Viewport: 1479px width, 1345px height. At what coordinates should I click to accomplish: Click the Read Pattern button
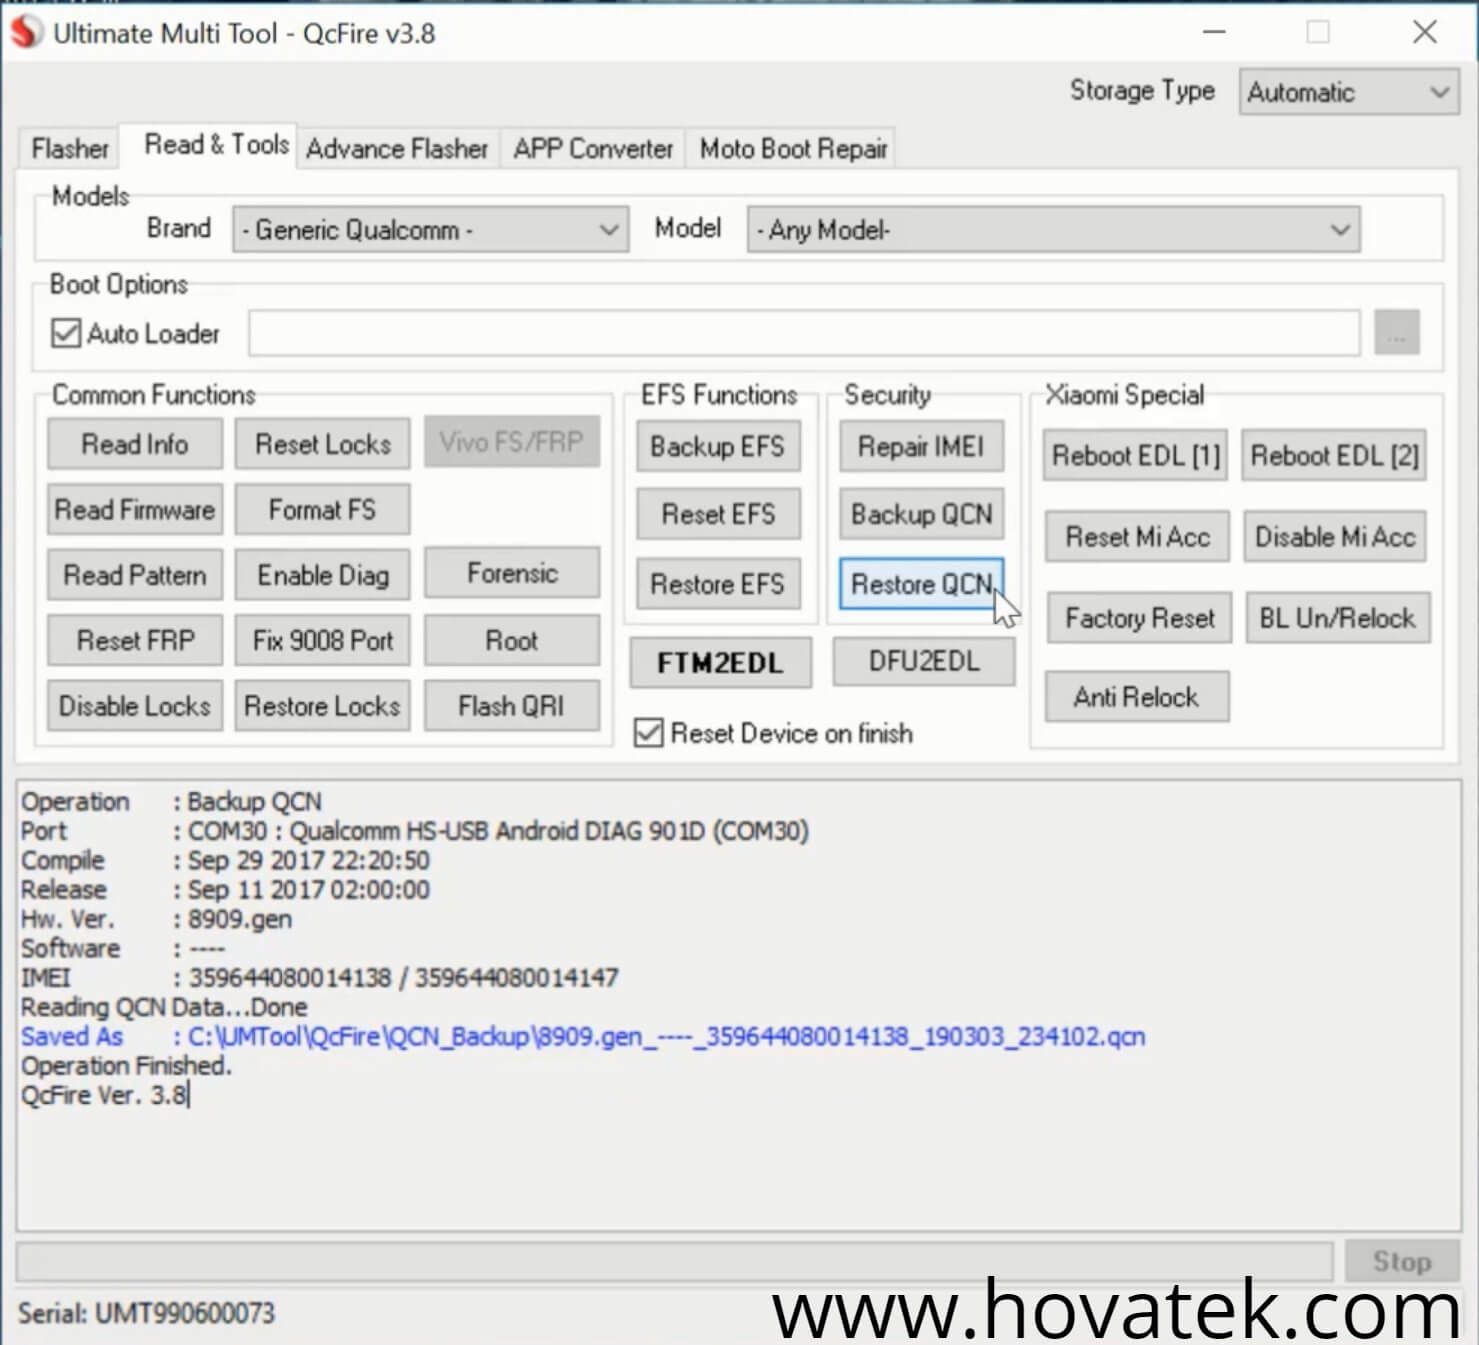pyautogui.click(x=135, y=575)
